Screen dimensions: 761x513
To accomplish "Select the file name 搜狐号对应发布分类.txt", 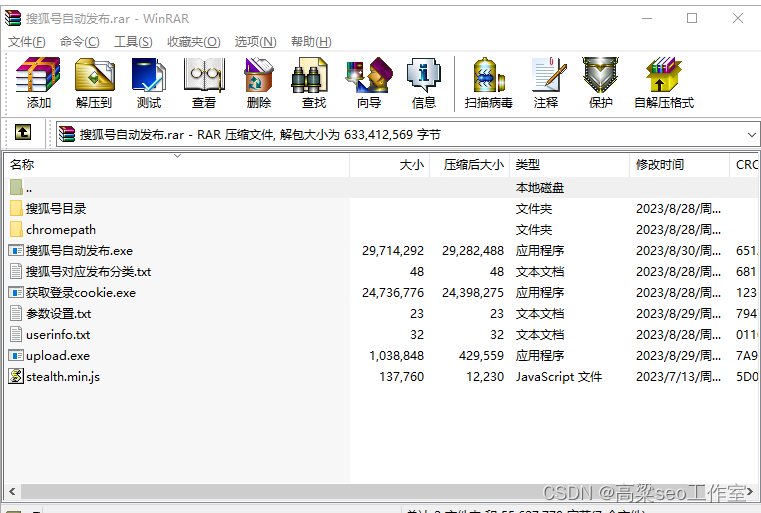I will (88, 272).
